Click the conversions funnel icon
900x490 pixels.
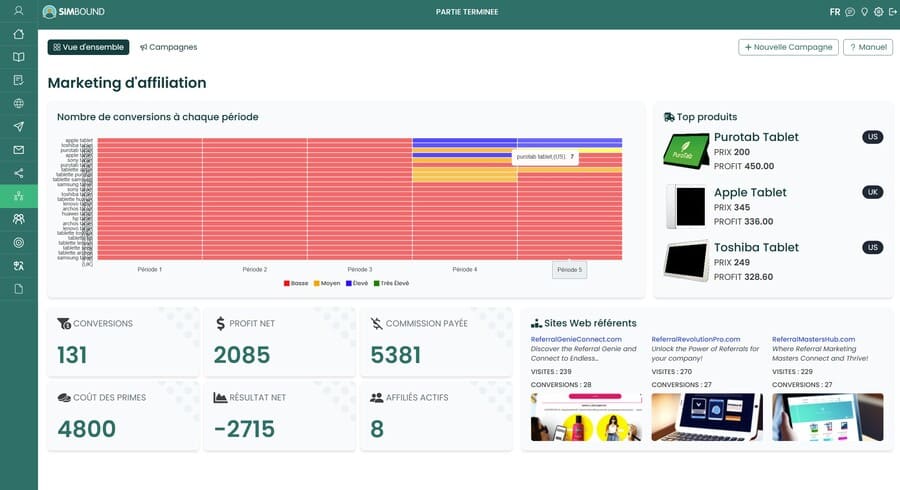click(x=64, y=324)
